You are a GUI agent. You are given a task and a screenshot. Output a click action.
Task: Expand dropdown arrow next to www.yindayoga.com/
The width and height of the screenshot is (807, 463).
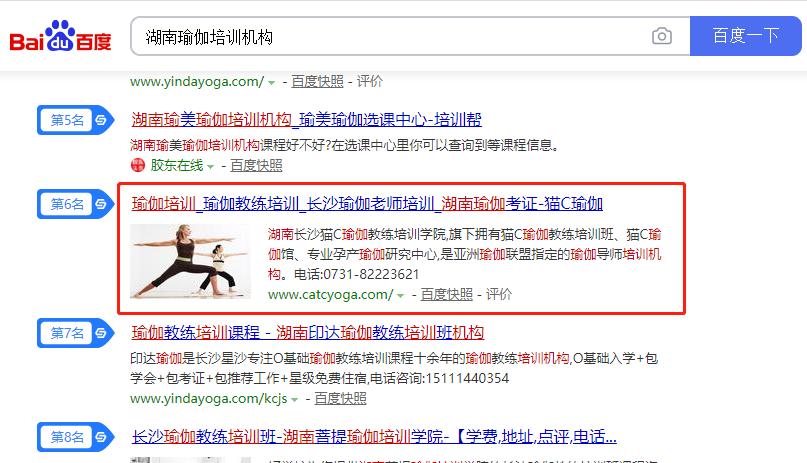coord(271,82)
